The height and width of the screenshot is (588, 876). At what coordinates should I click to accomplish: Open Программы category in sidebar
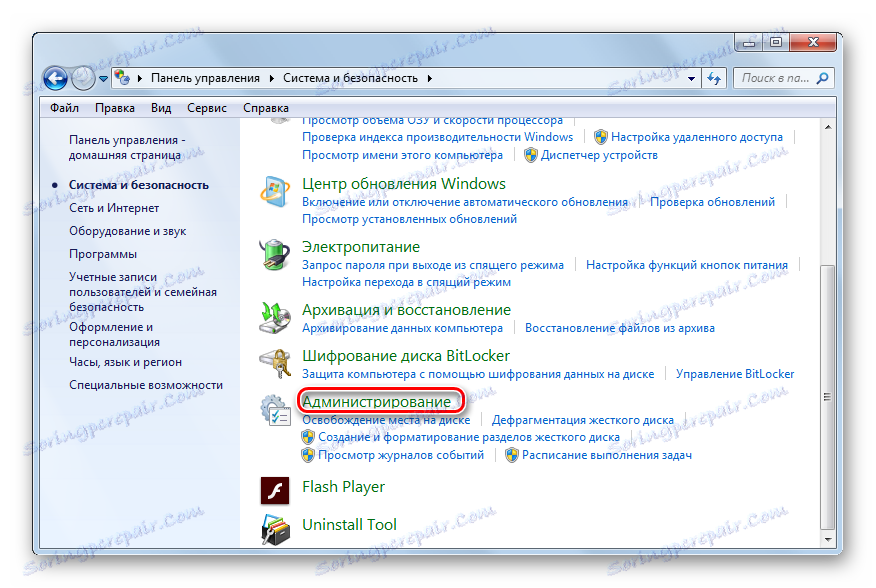coord(103,254)
